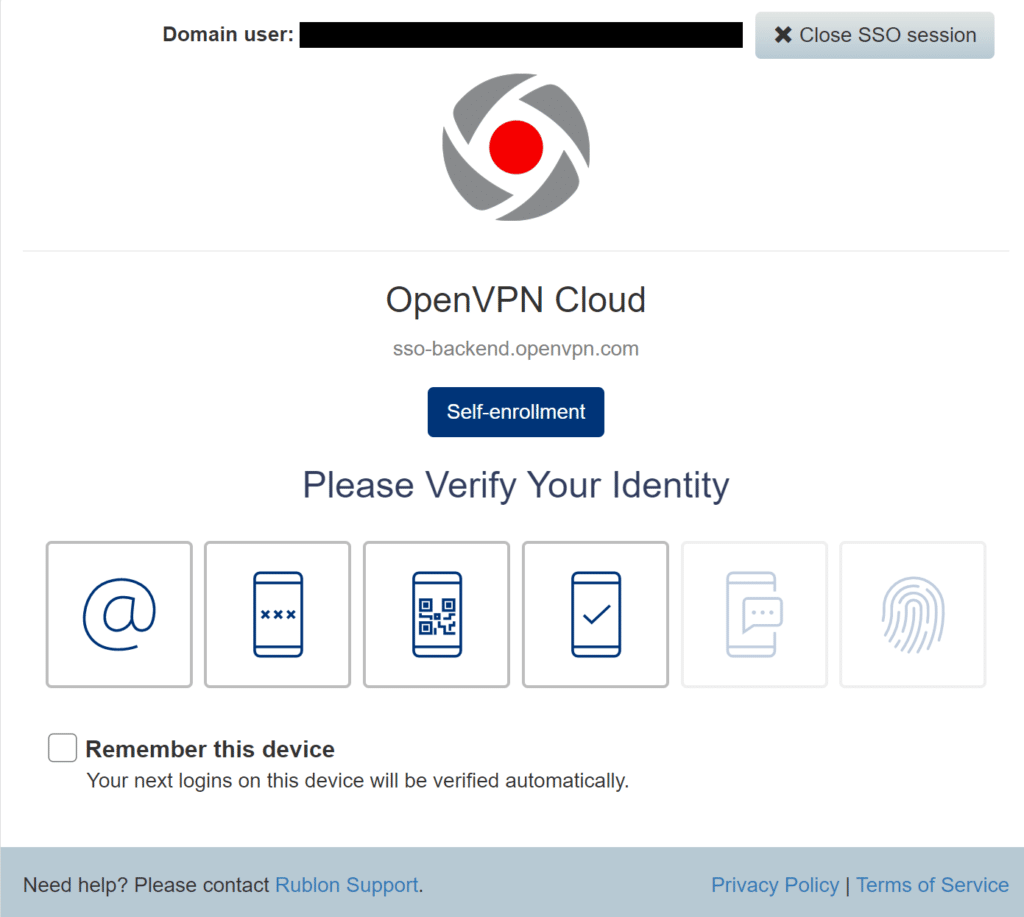Click the OpenVPN Cloud application title
The height and width of the screenshot is (917, 1024).
516,300
